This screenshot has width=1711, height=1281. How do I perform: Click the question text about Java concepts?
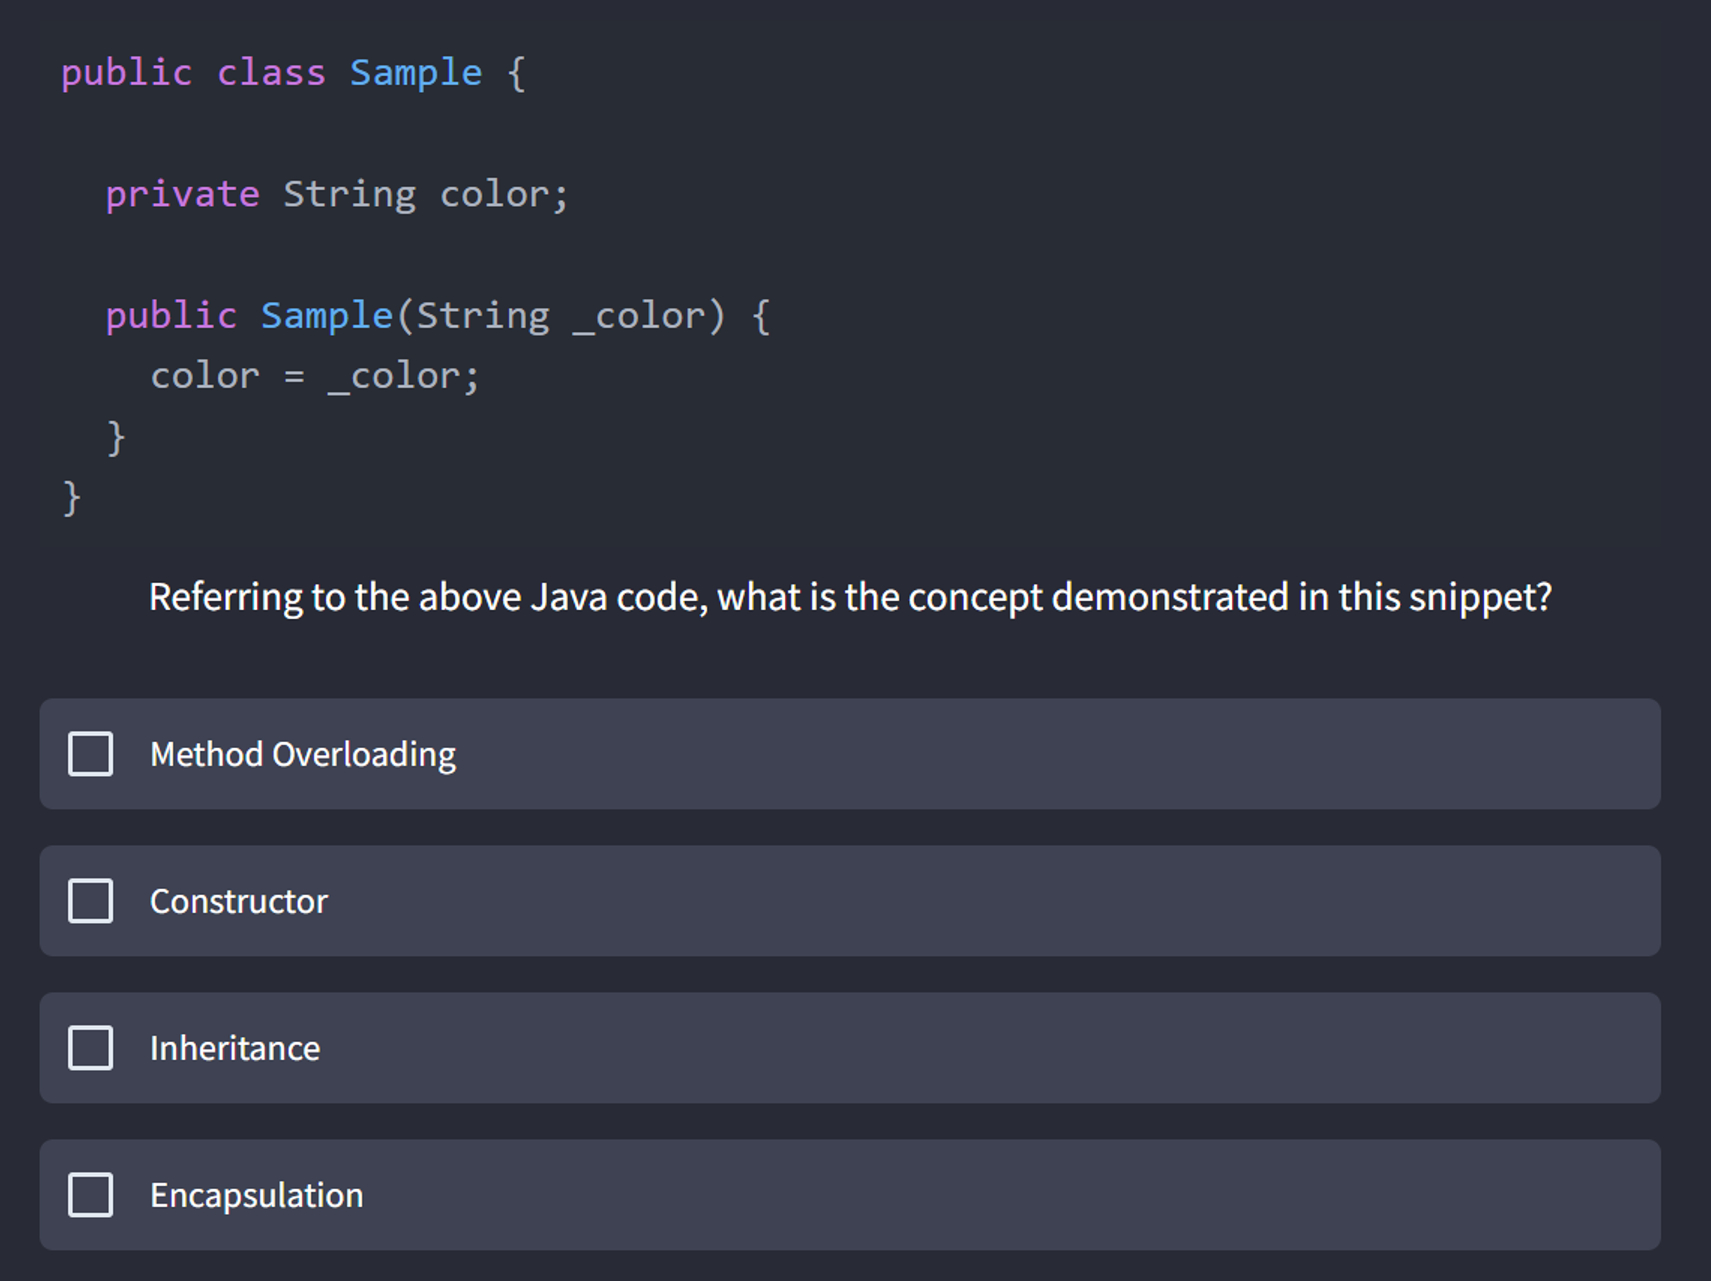[850, 596]
